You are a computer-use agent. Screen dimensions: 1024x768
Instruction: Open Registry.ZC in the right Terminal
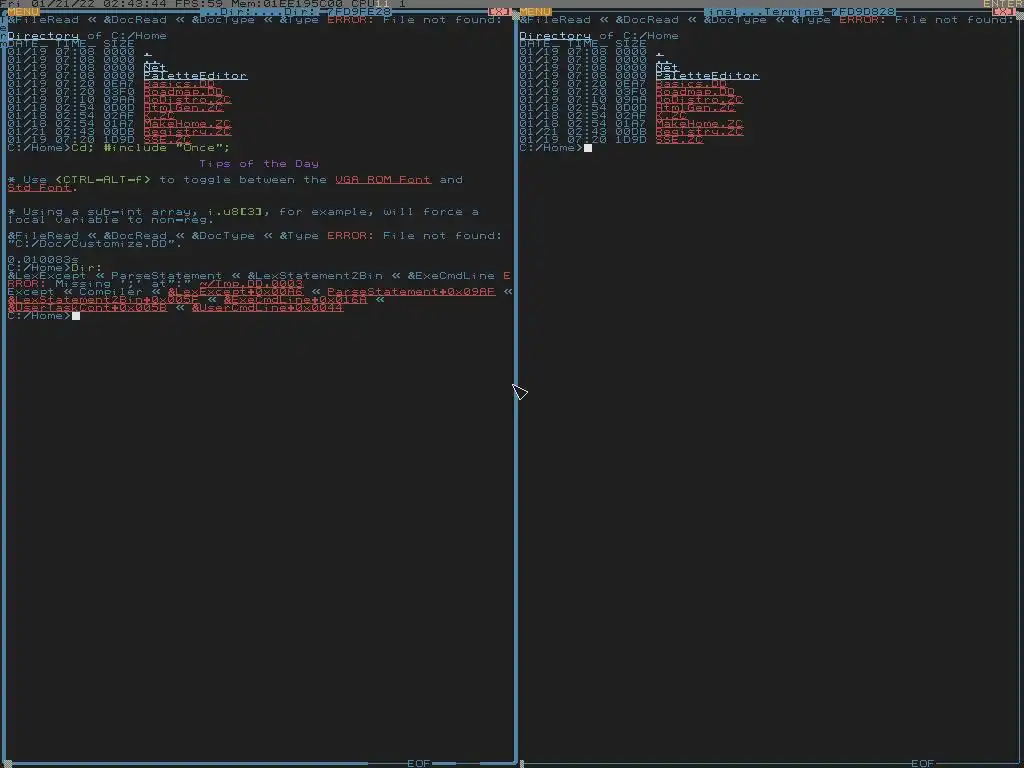tap(699, 131)
